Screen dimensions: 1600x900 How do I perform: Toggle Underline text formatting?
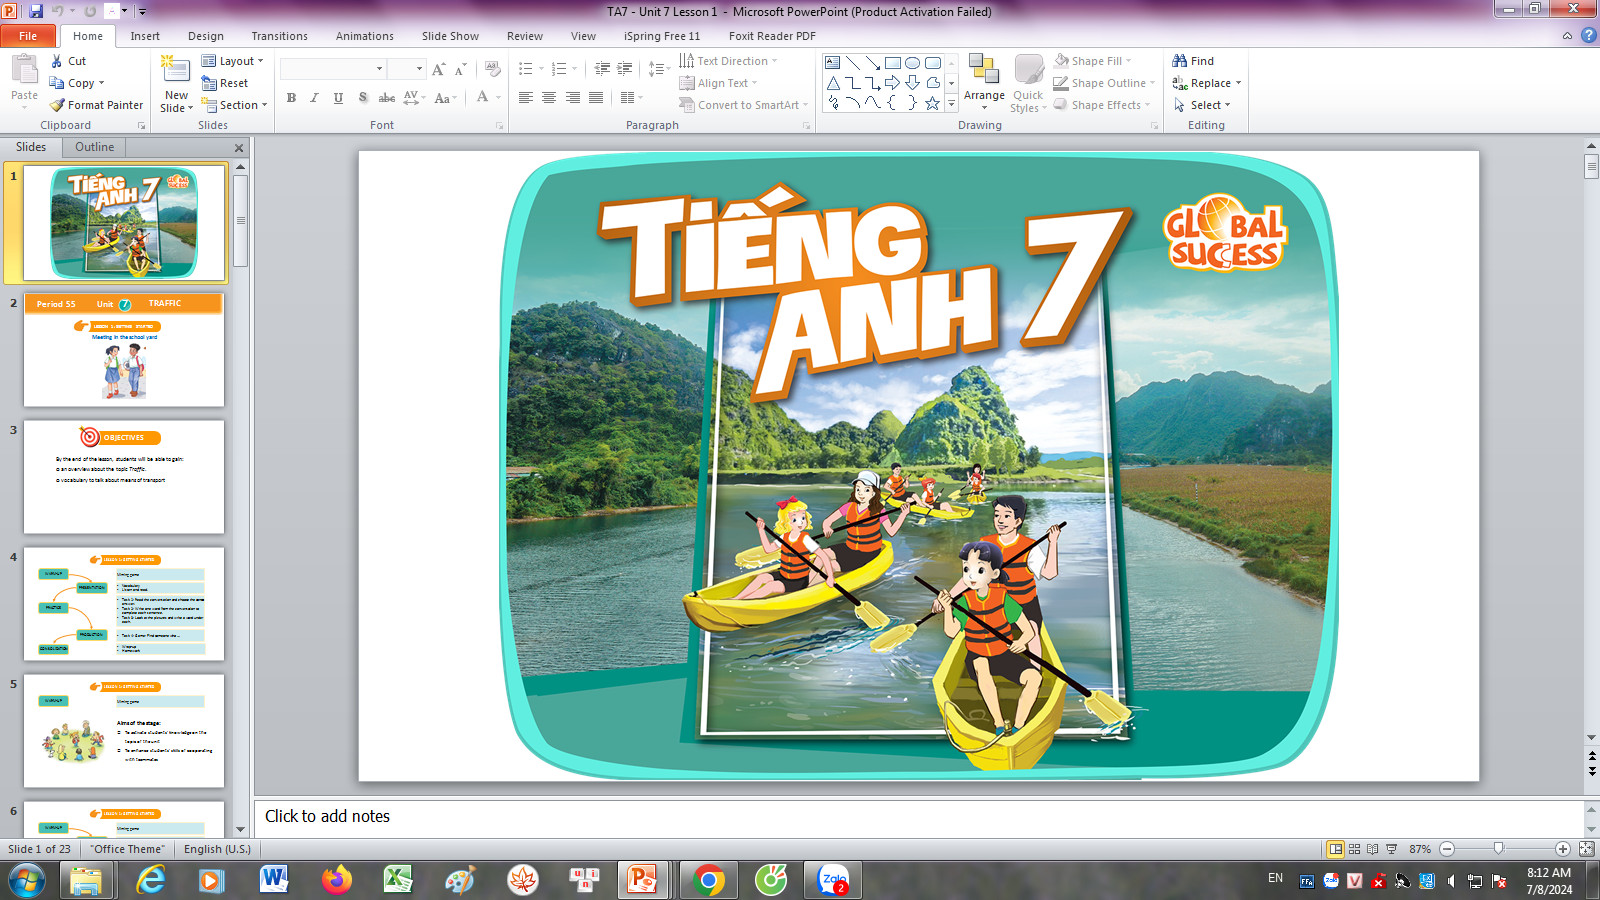(x=338, y=98)
